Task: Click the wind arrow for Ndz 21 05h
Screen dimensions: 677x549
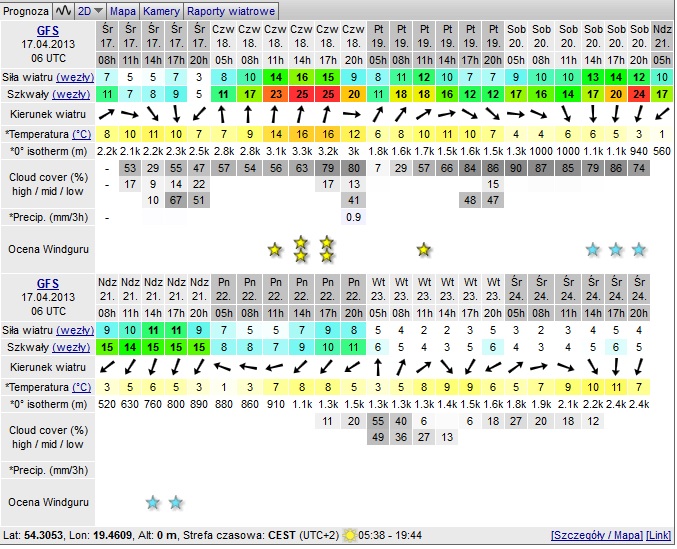Action: (x=662, y=114)
